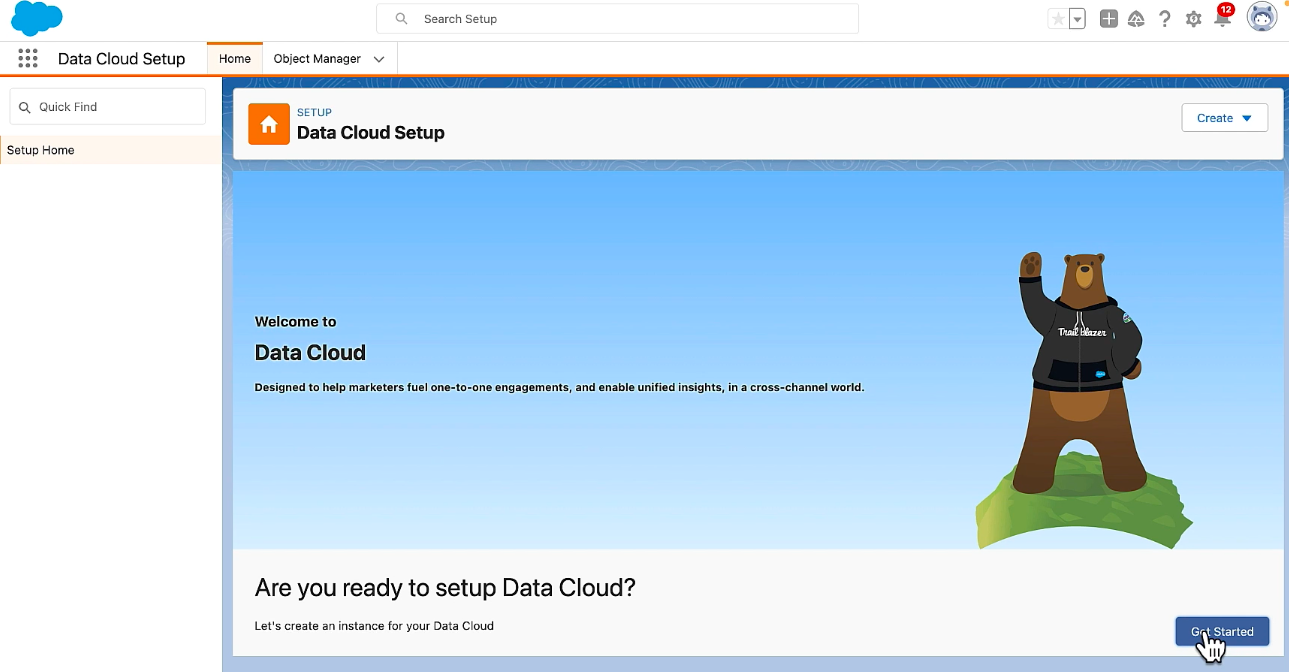The image size is (1289, 672).
Task: Open the Guidance Center trailhead icon
Action: tap(1136, 17)
